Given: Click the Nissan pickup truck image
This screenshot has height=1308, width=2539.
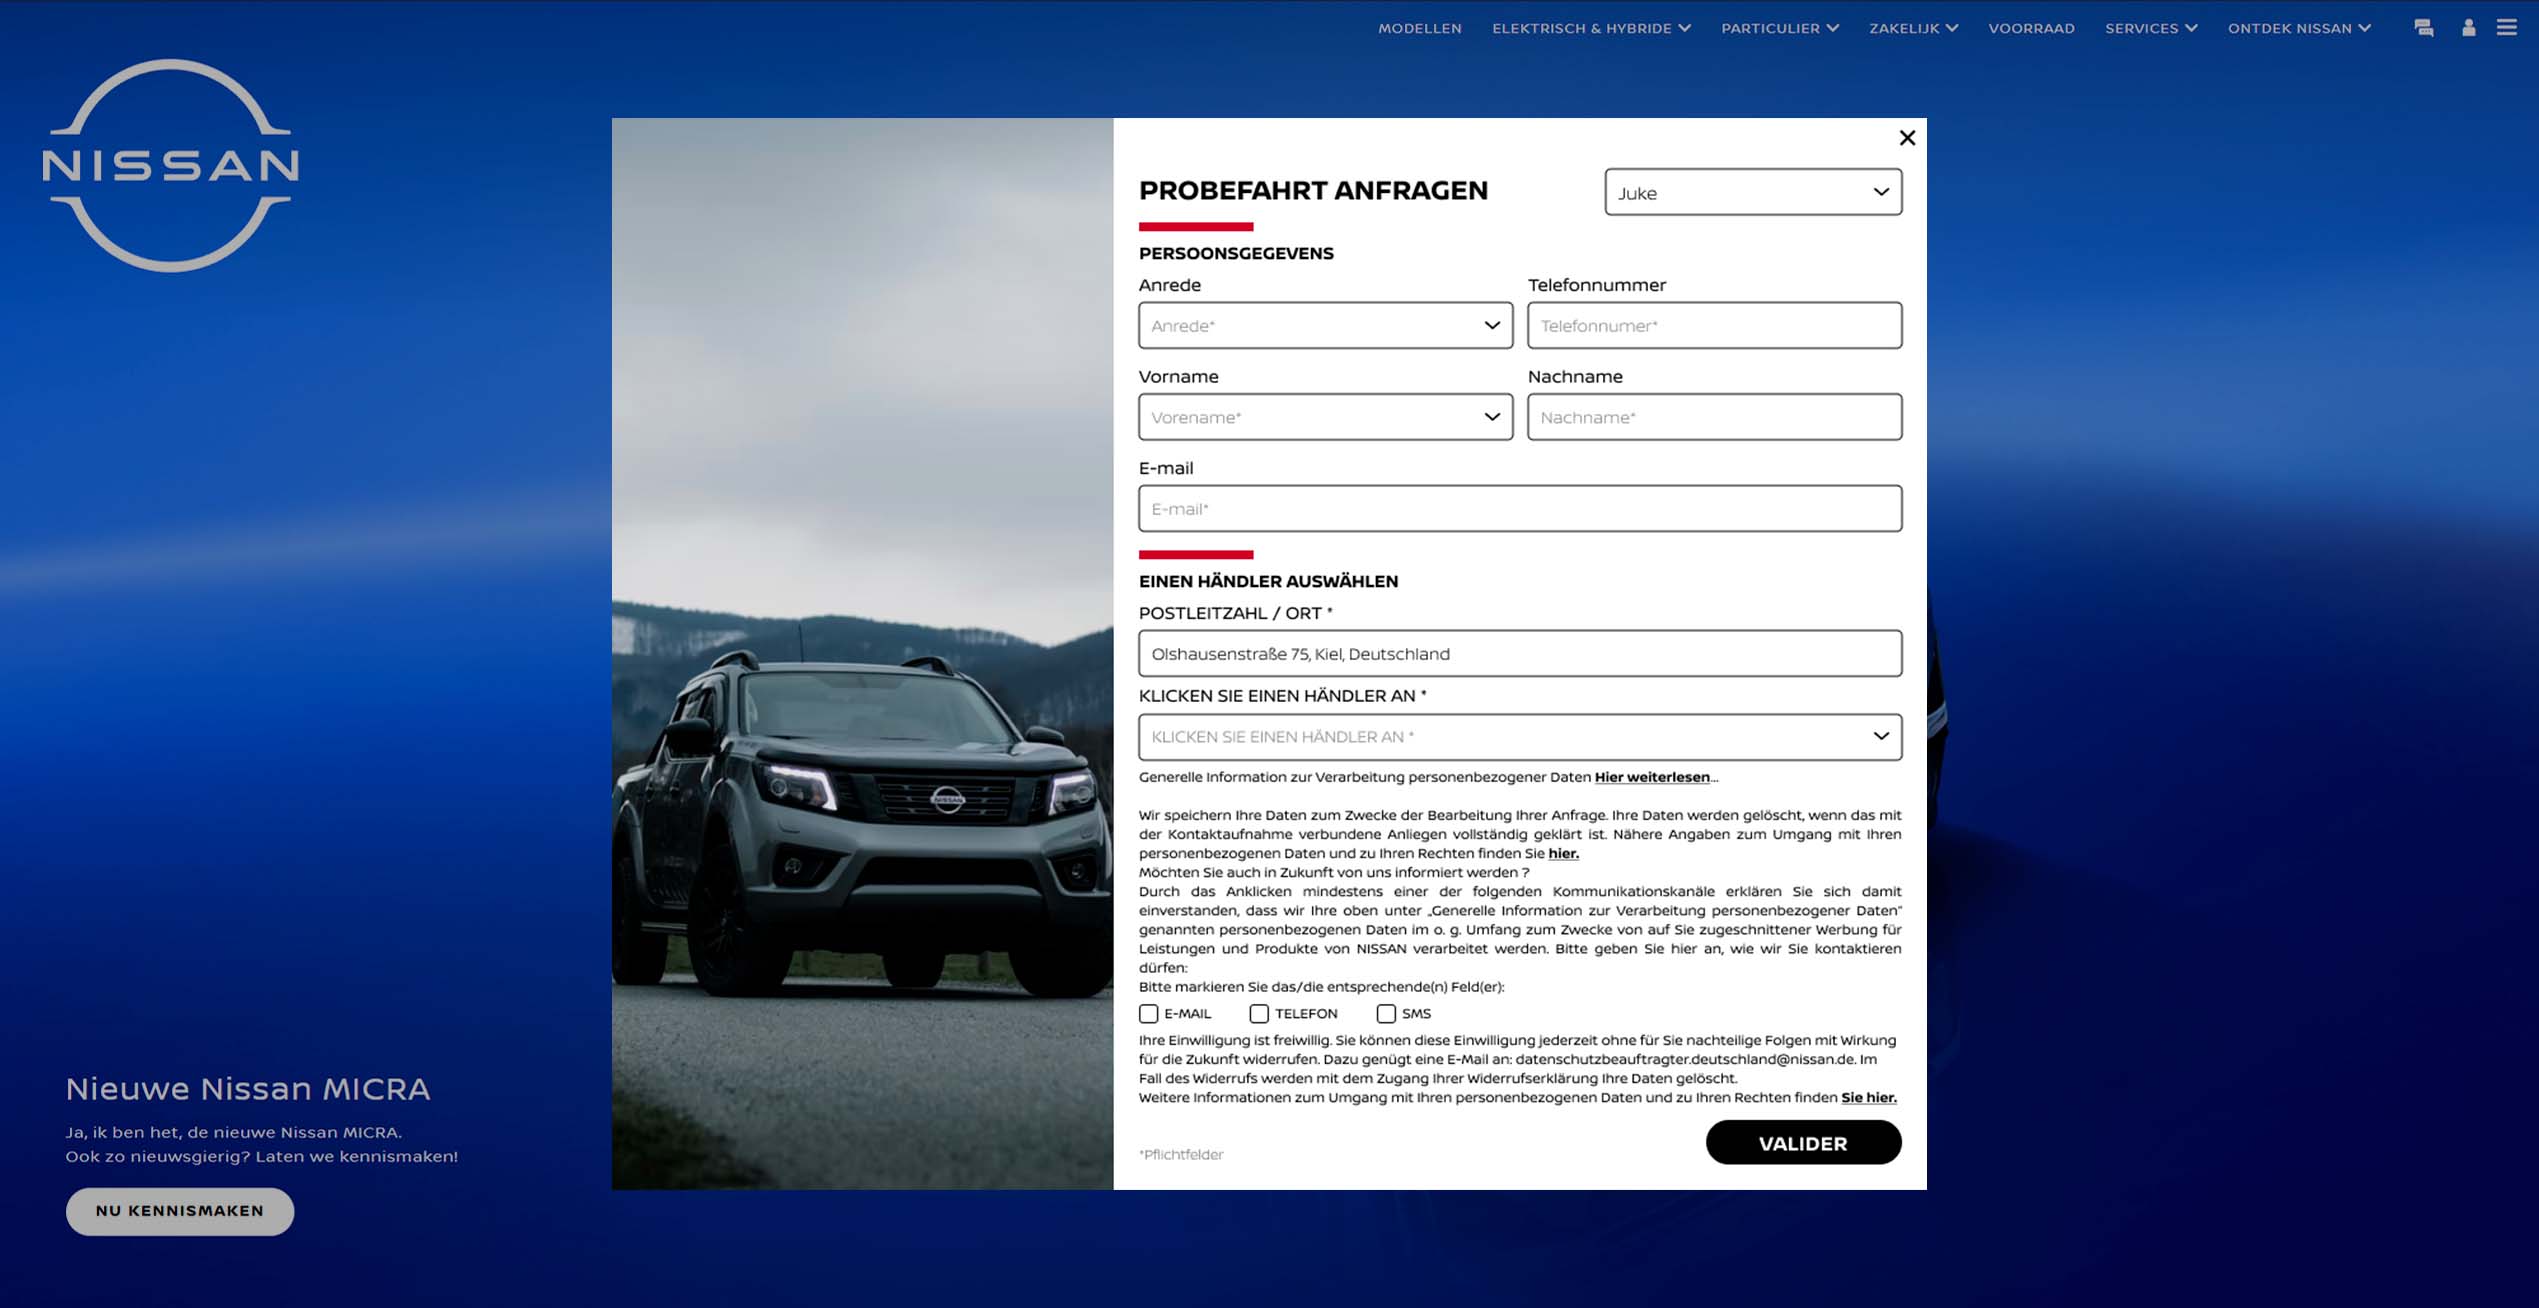Looking at the screenshot, I should (x=862, y=654).
